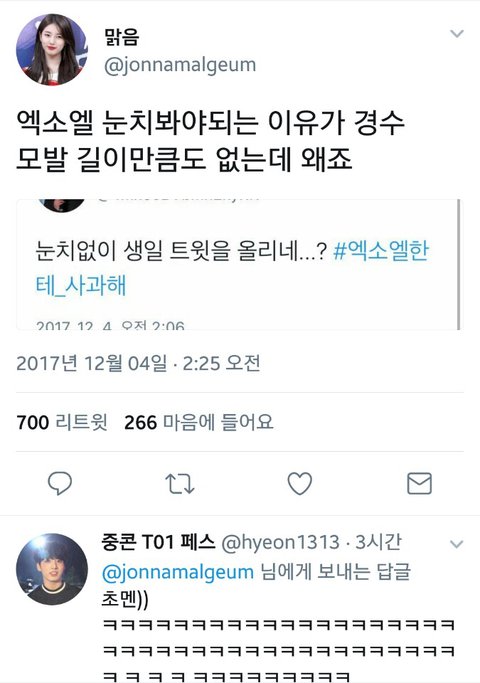Viewport: 480px width, 683px height.
Task: Click the reply speech bubble icon
Action: point(60,483)
